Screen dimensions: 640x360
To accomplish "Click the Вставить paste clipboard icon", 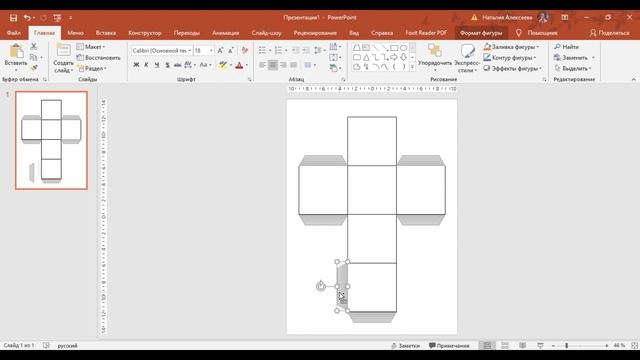I will pos(16,51).
